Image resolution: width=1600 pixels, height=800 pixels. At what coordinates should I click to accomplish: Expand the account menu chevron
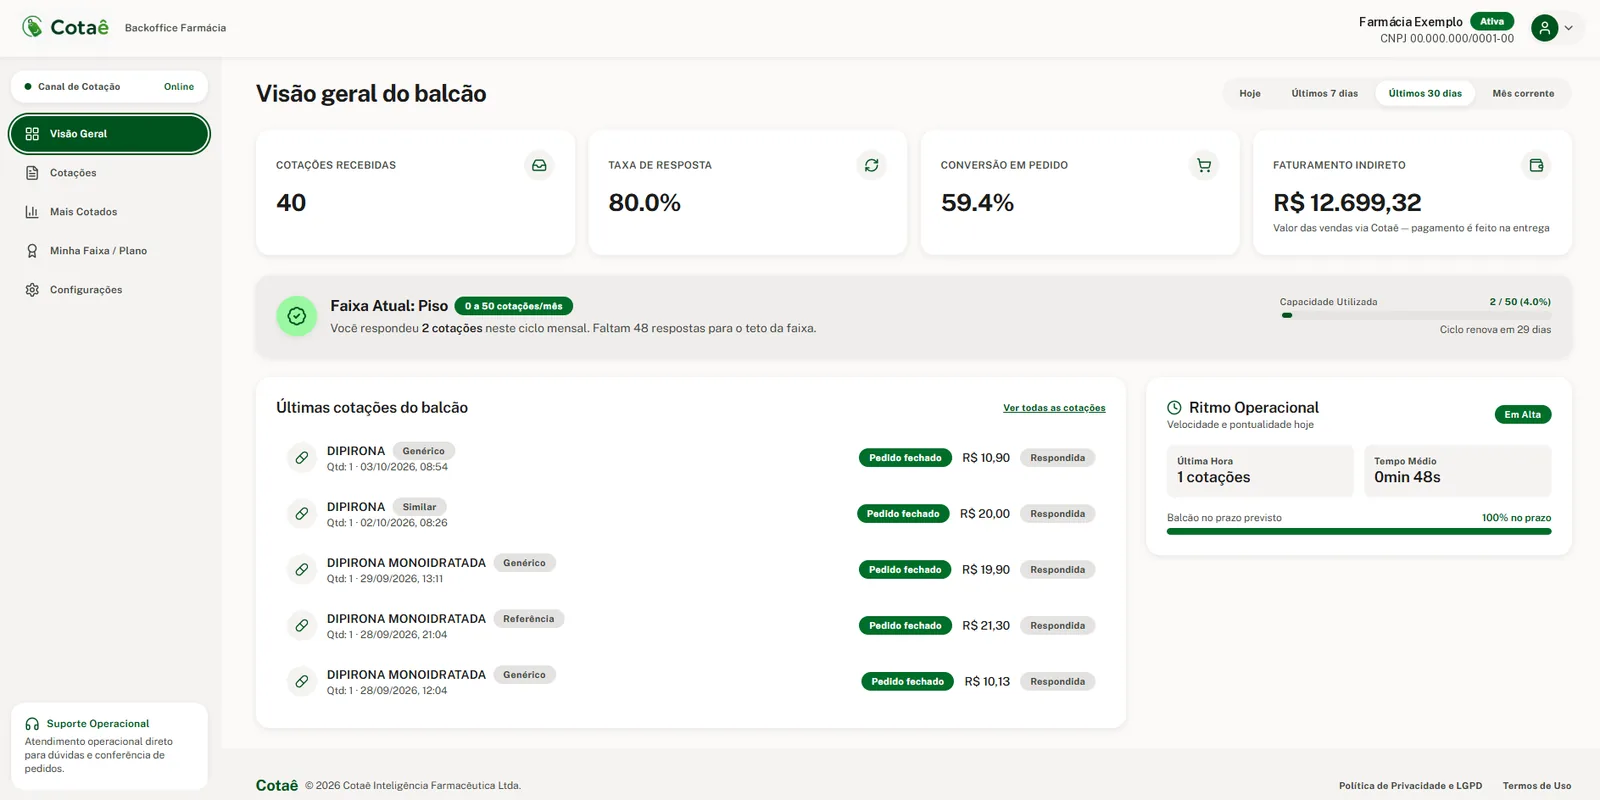coord(1569,28)
